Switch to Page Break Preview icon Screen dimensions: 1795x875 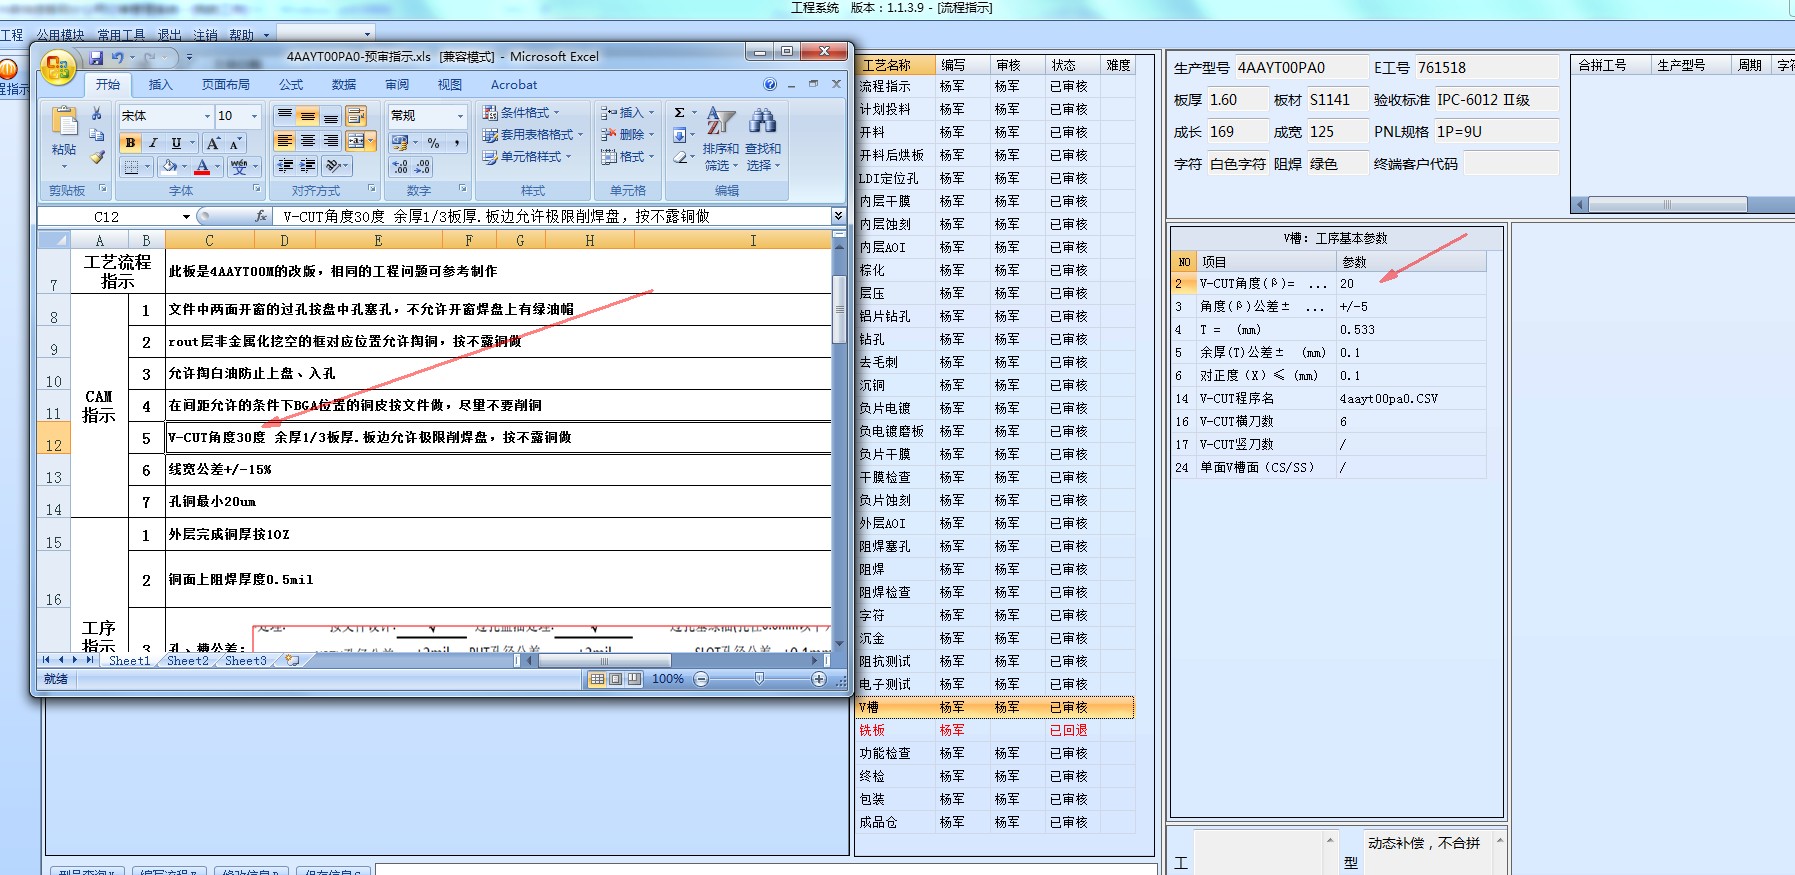[634, 679]
